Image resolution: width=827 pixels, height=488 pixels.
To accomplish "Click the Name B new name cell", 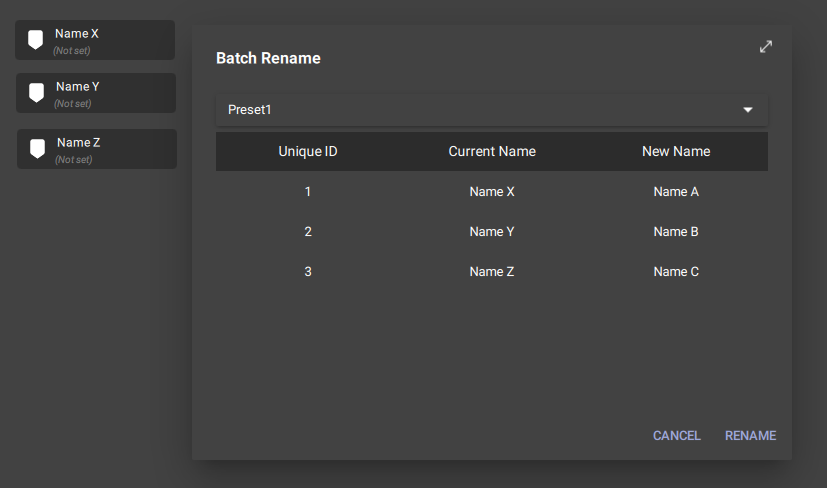I will (676, 232).
